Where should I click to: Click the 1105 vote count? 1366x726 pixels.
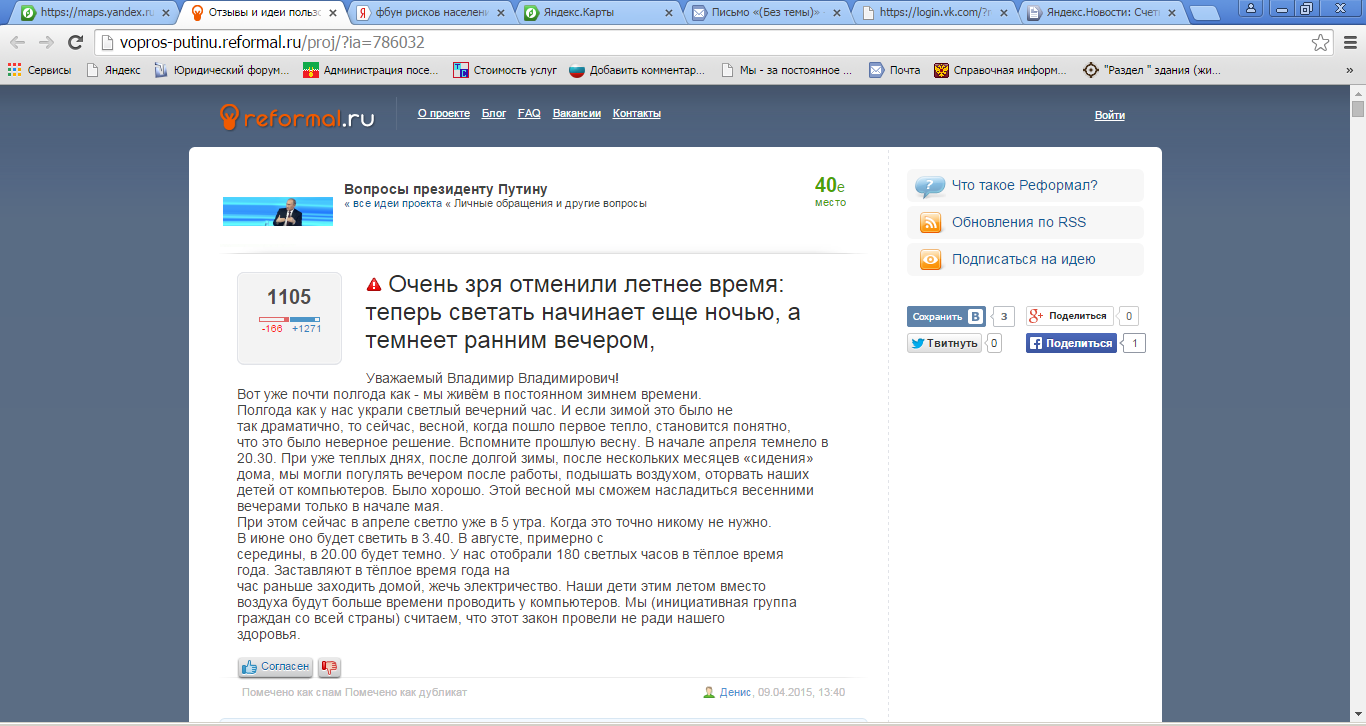(289, 297)
